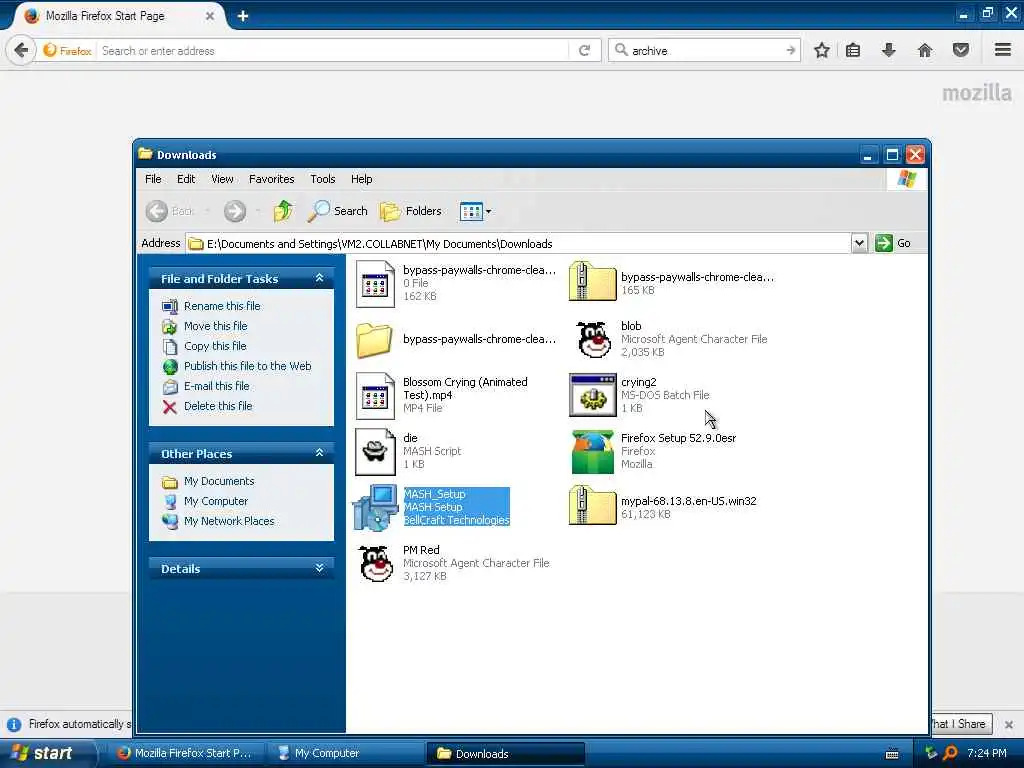Select the crying2 batch file icon
1024x768 pixels.
(592, 395)
